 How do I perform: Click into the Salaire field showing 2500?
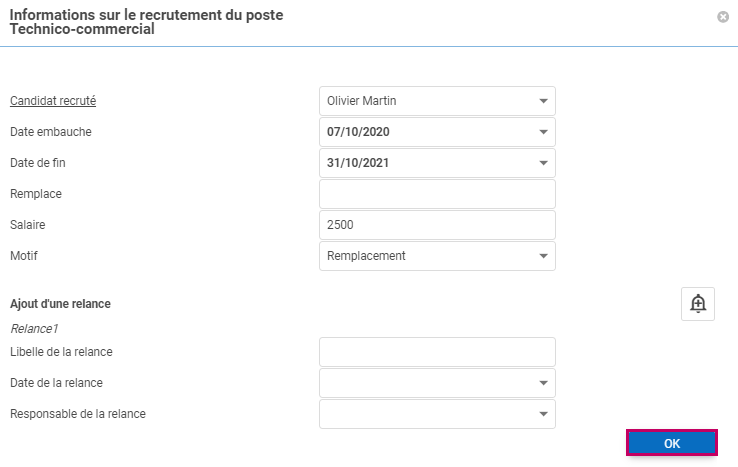click(436, 225)
